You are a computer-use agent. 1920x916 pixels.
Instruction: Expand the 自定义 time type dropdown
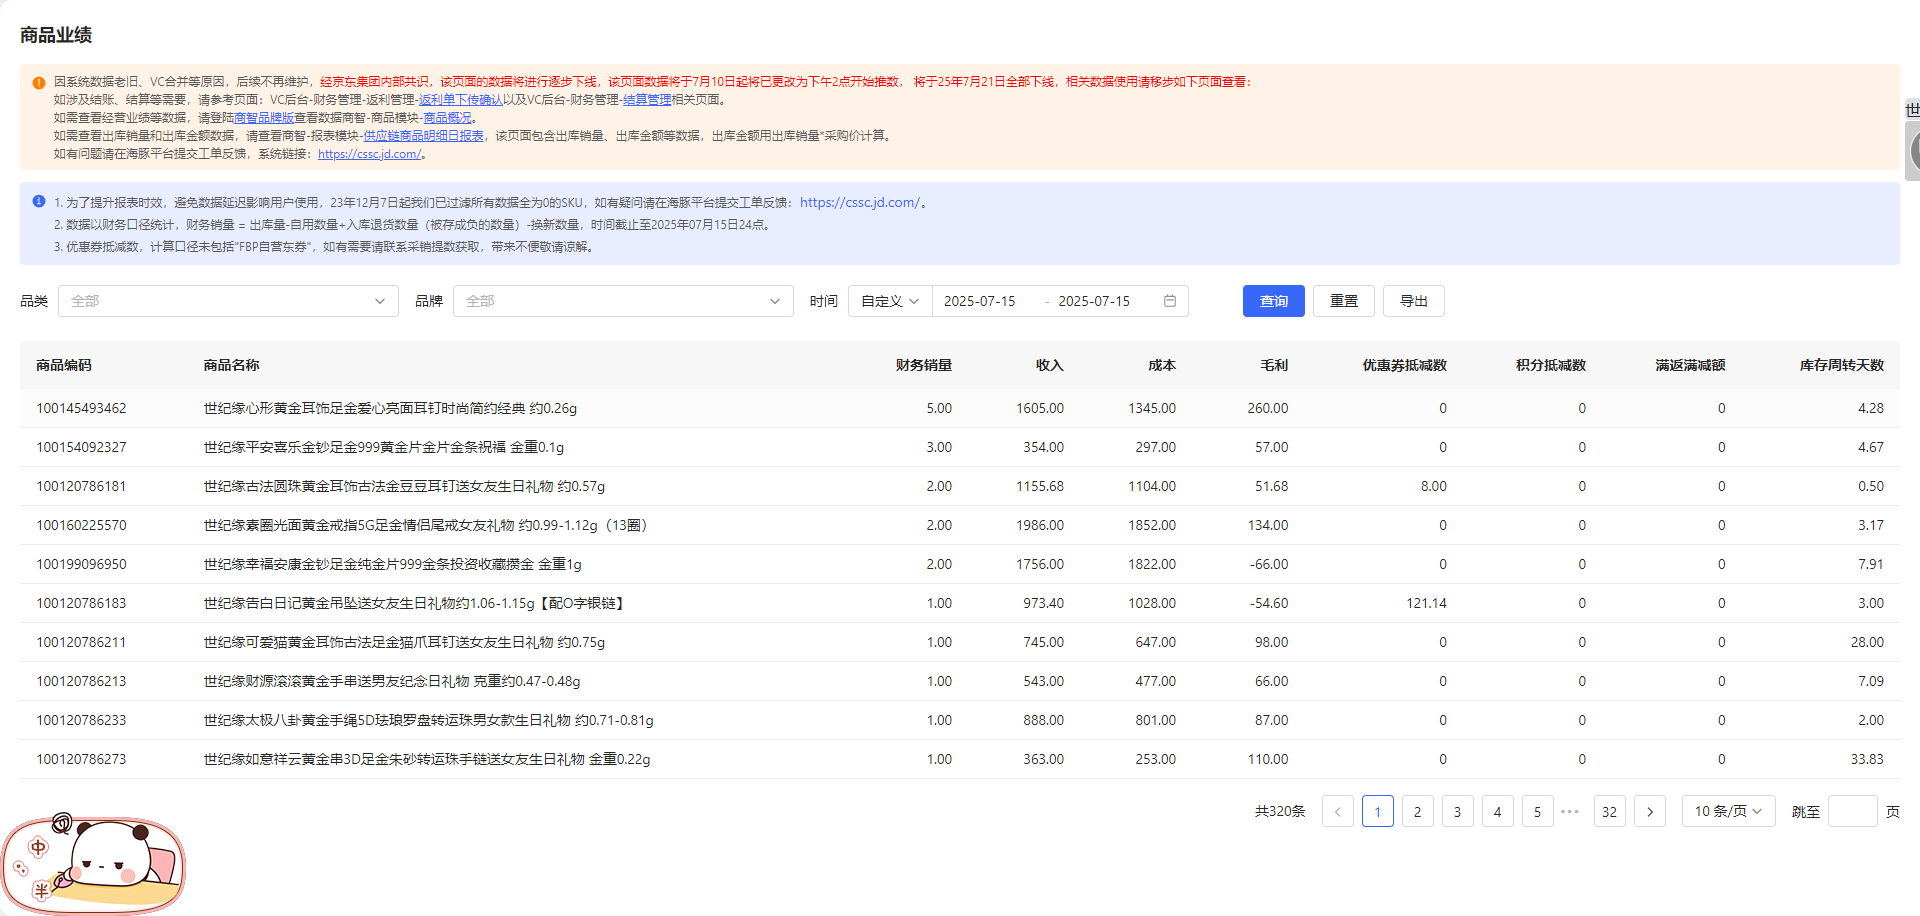[x=889, y=301]
